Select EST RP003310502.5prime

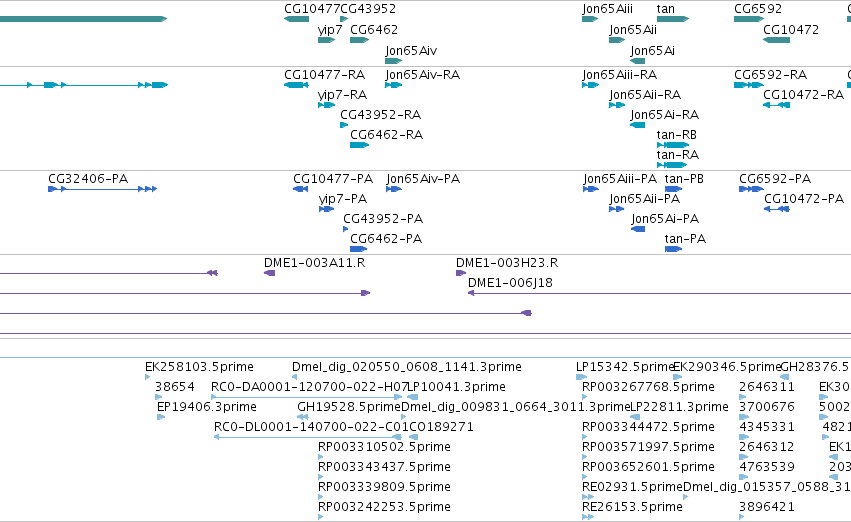point(384,448)
